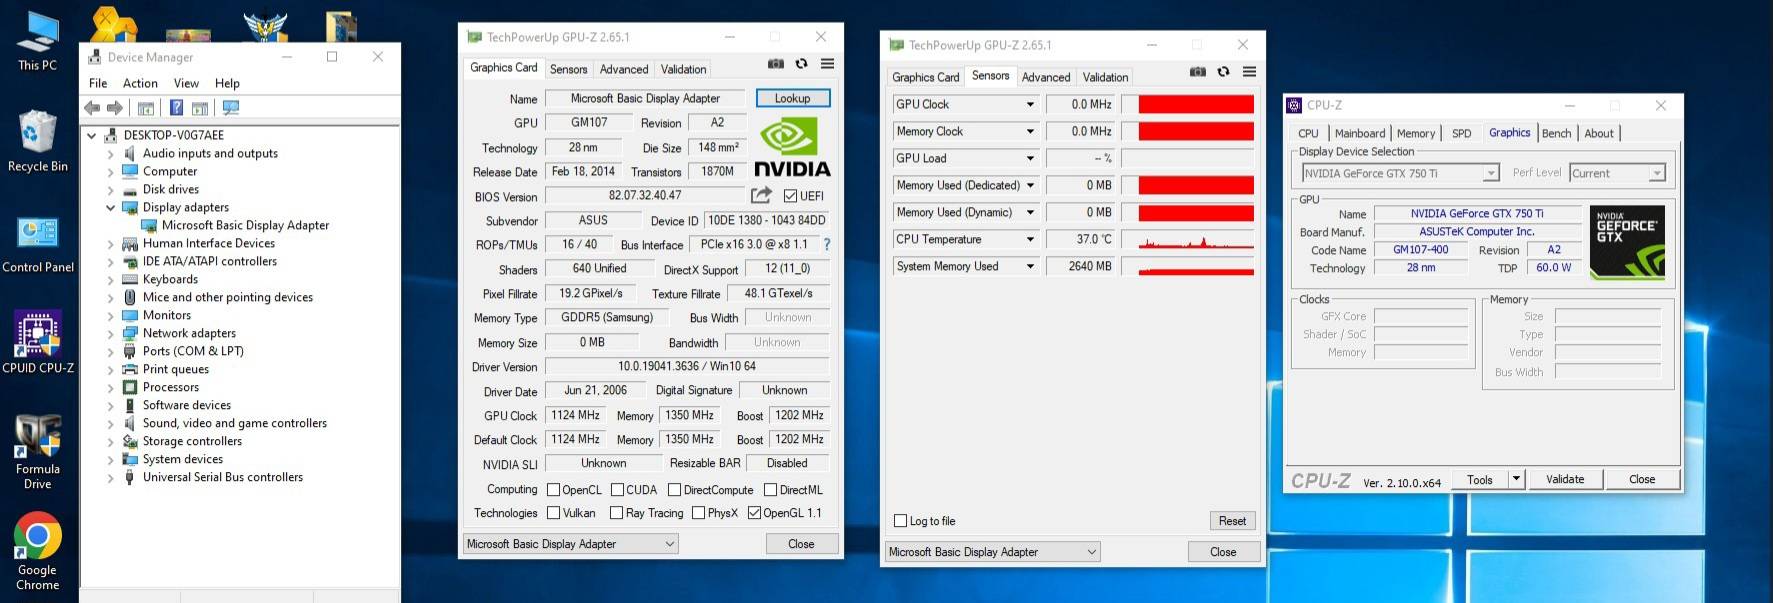
Task: Enable the PhysX checkbox
Action: pos(699,513)
